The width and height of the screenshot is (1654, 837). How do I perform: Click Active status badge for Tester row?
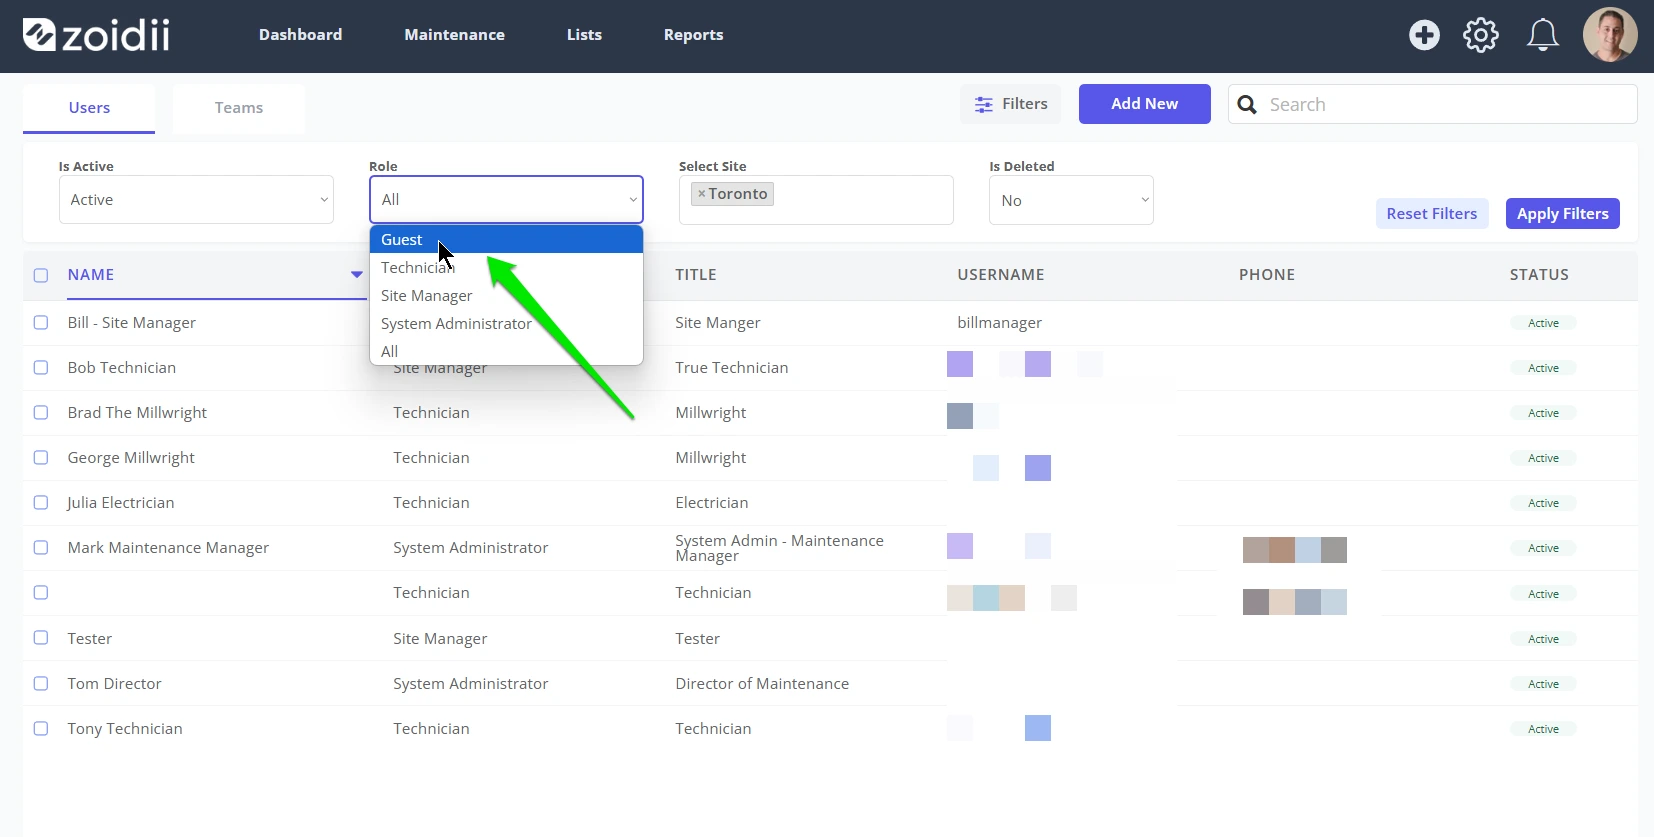click(1543, 639)
